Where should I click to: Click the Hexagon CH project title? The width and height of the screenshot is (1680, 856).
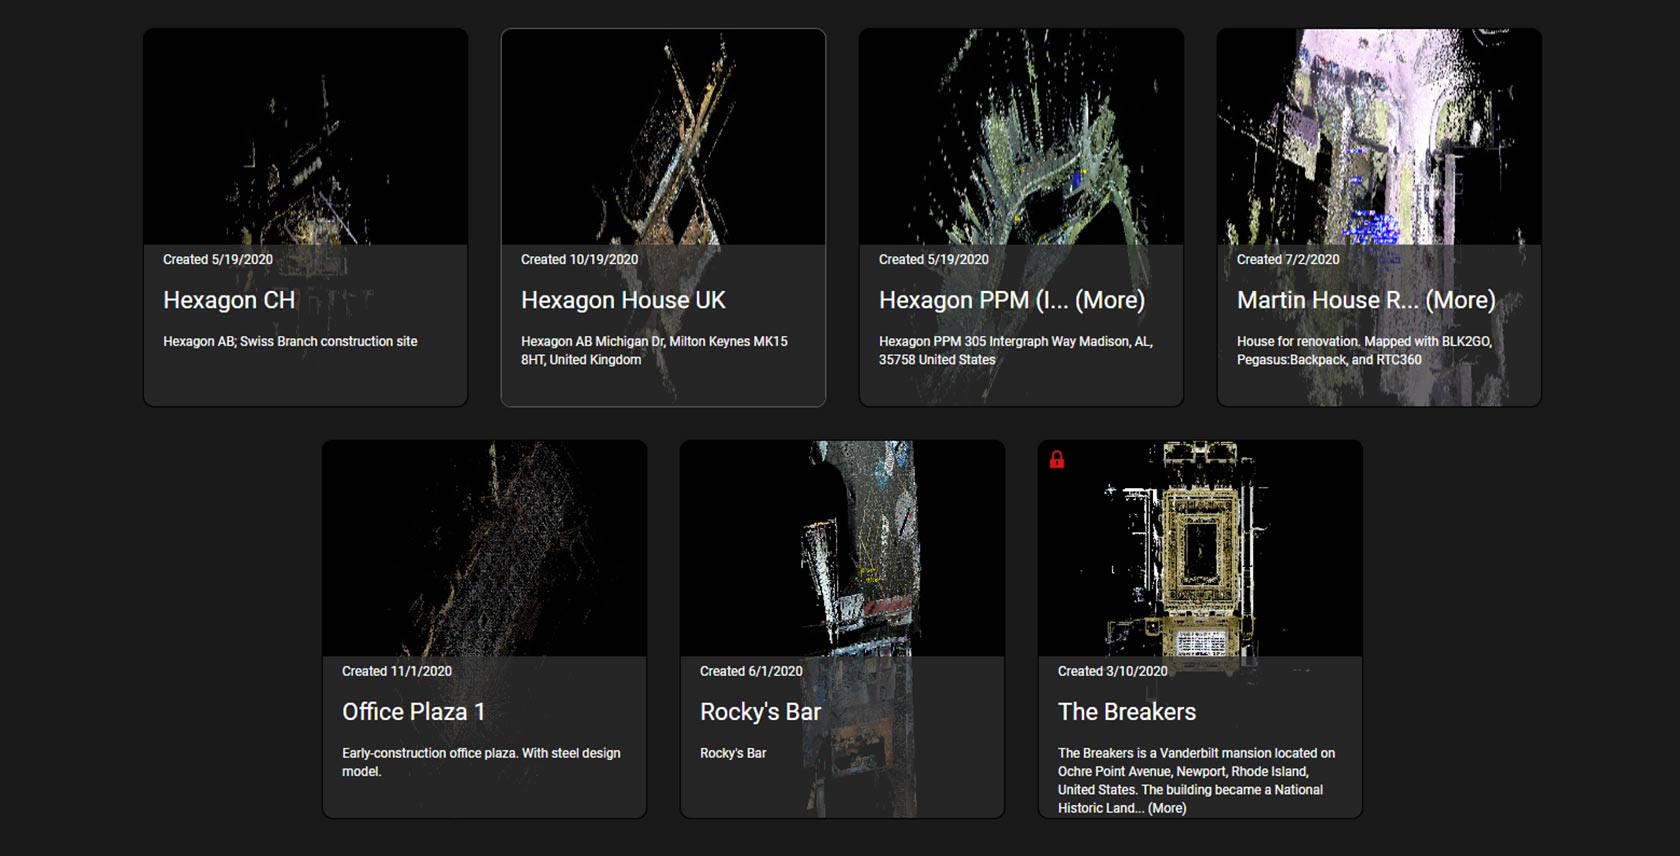pos(229,300)
